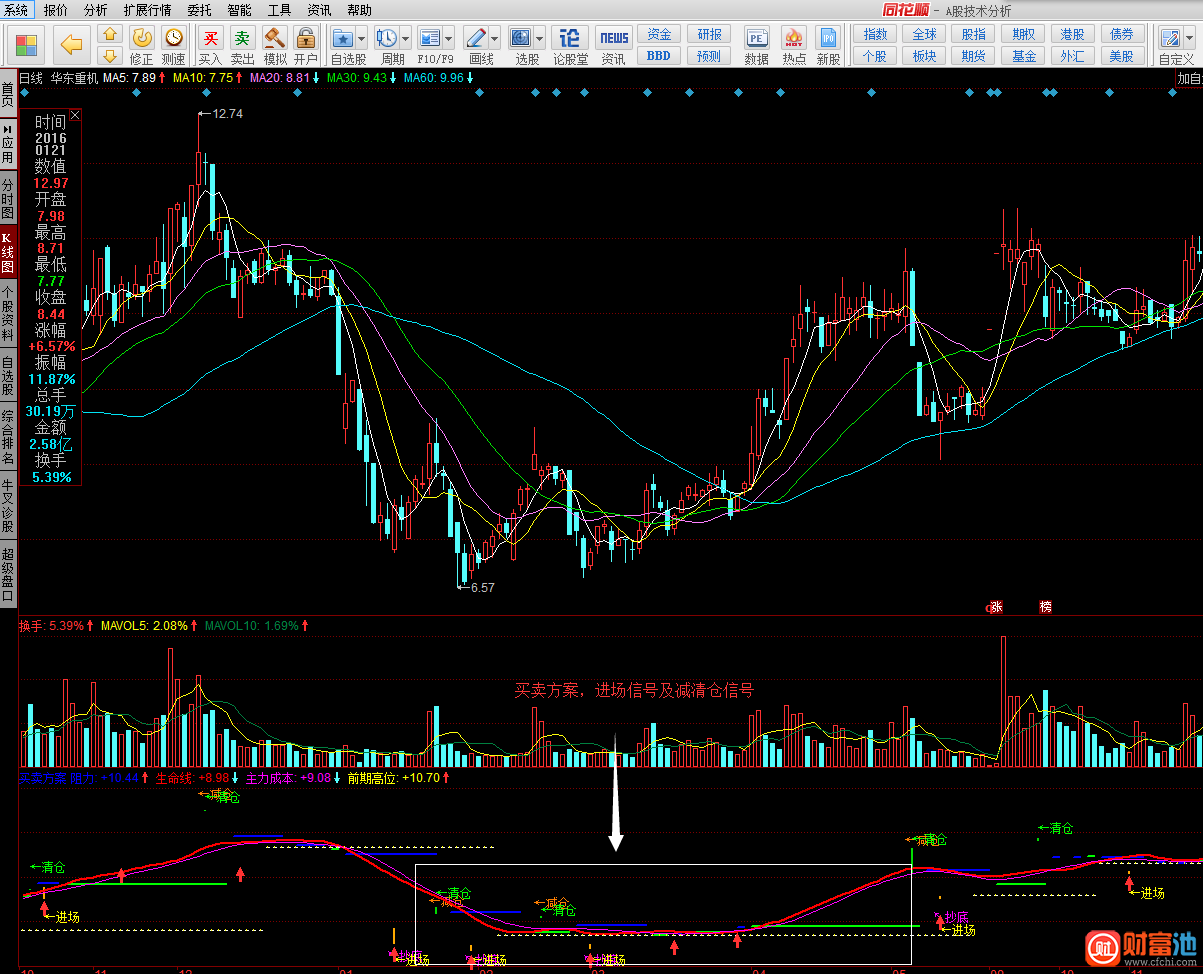Viewport: 1203px width, 974px height.
Task: Click the 全球 button
Action: pyautogui.click(x=924, y=34)
